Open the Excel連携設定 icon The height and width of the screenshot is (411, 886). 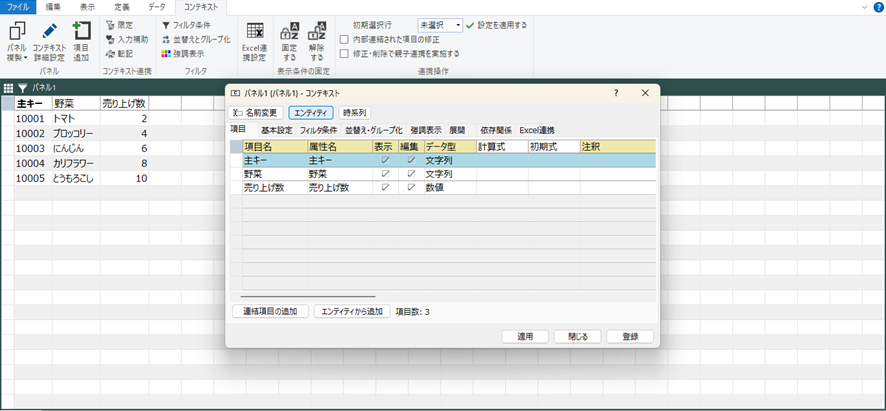click(254, 31)
